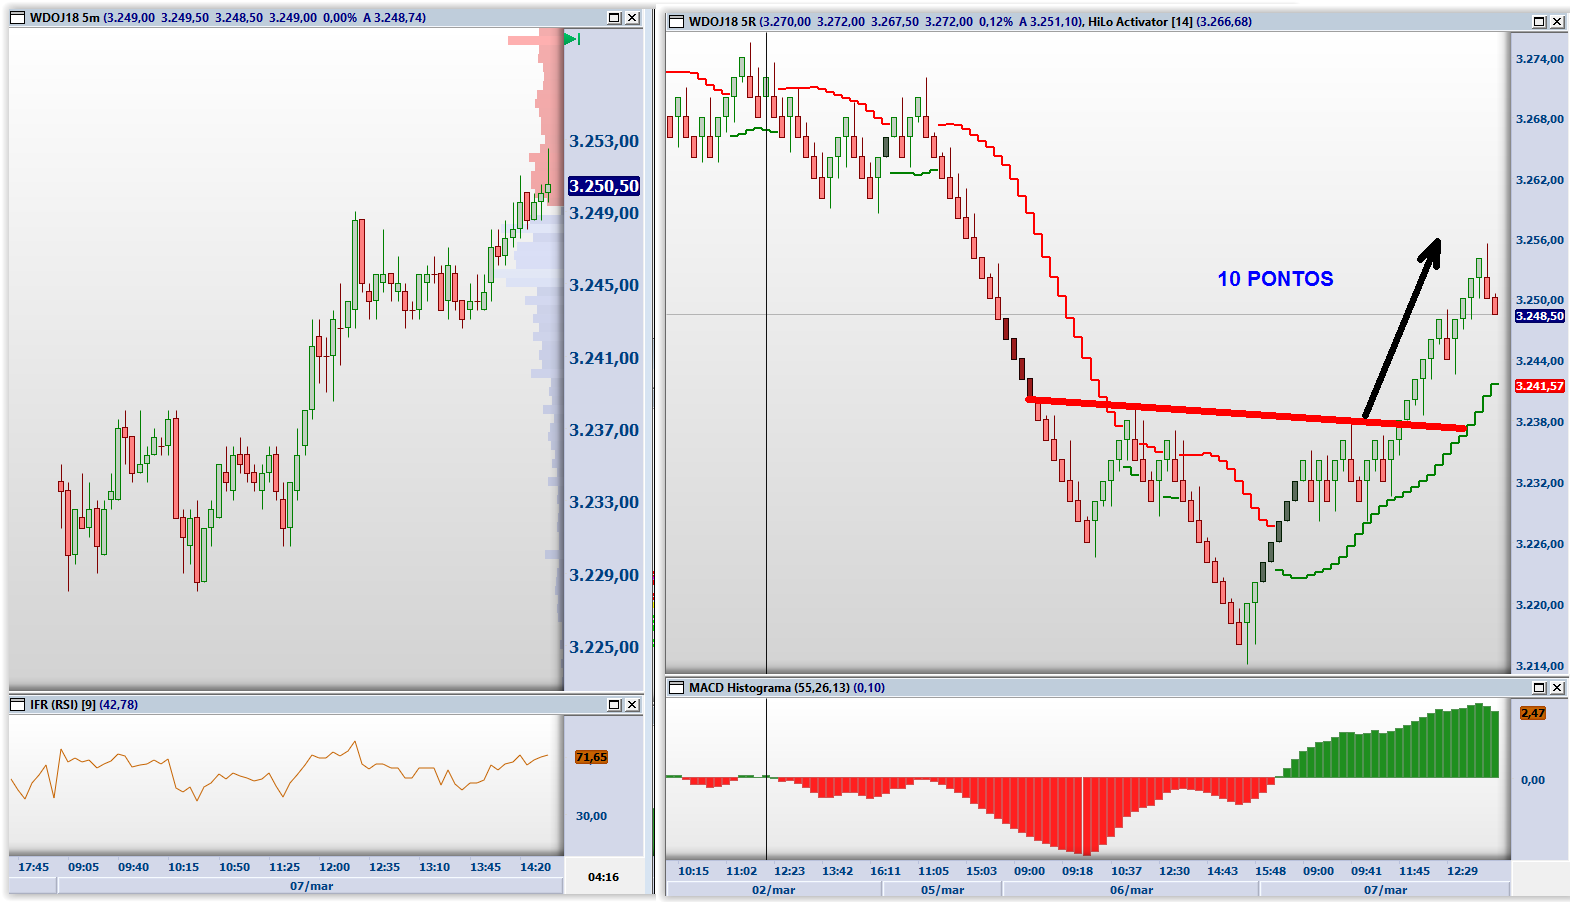Click the 2,47 MACD value label
This screenshot has width=1570, height=902.
[1532, 713]
